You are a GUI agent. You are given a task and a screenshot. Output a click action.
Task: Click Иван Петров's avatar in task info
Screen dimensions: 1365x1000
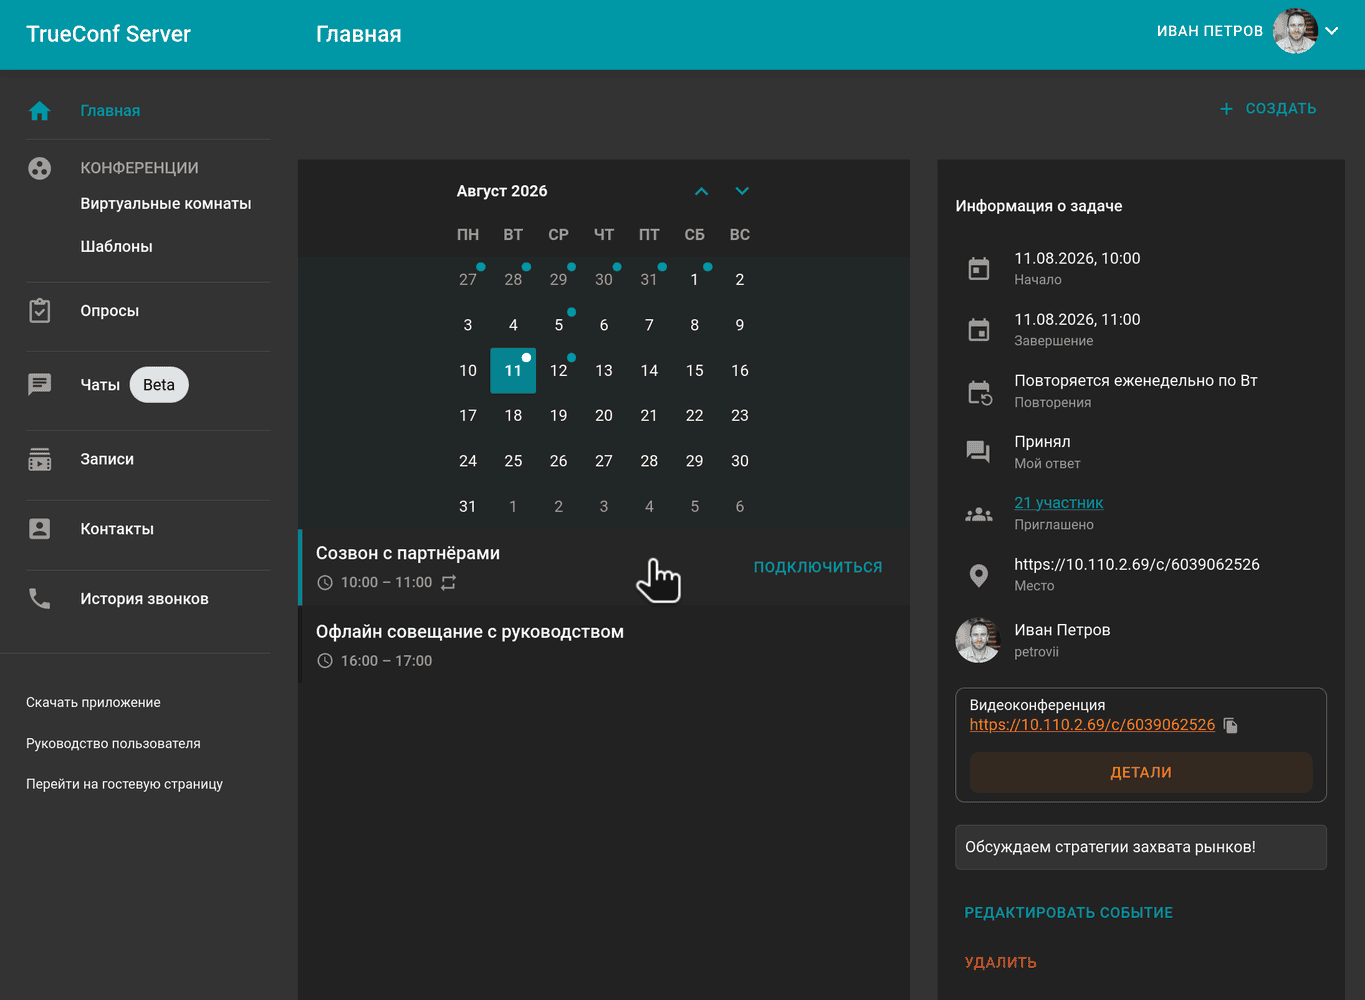pyautogui.click(x=978, y=640)
